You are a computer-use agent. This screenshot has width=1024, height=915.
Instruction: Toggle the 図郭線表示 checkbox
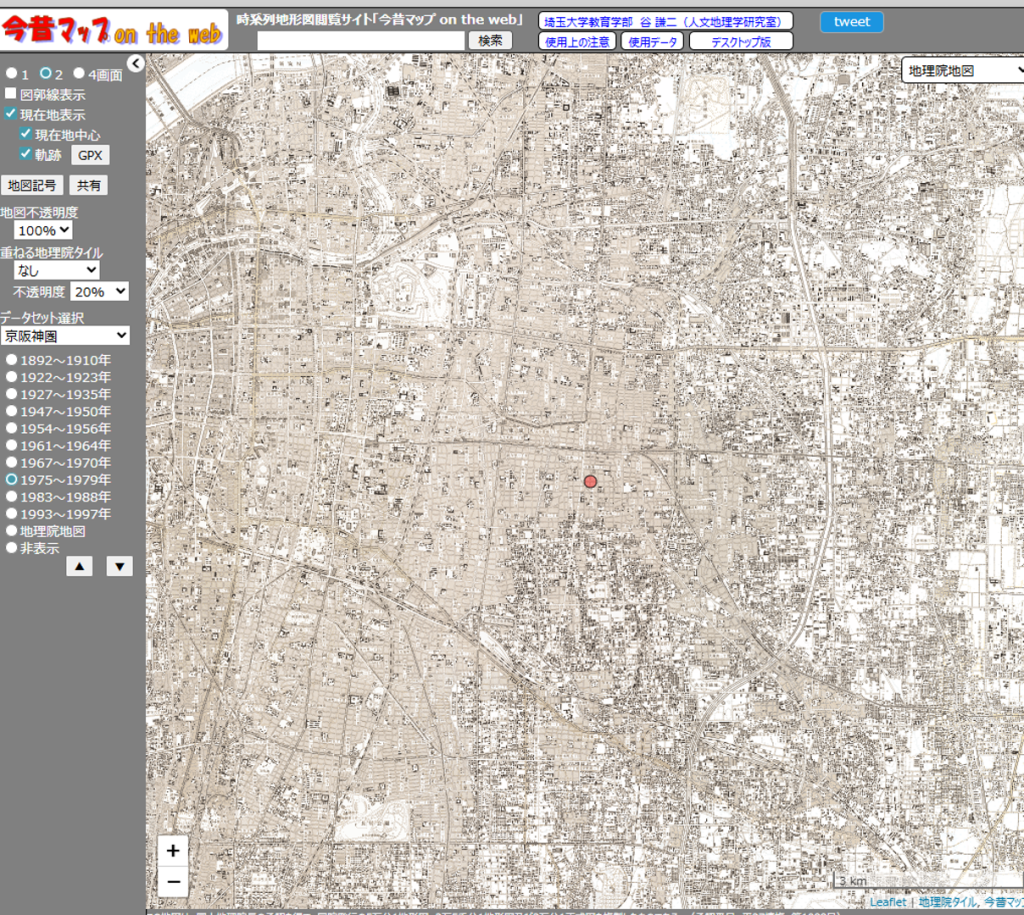[11, 95]
